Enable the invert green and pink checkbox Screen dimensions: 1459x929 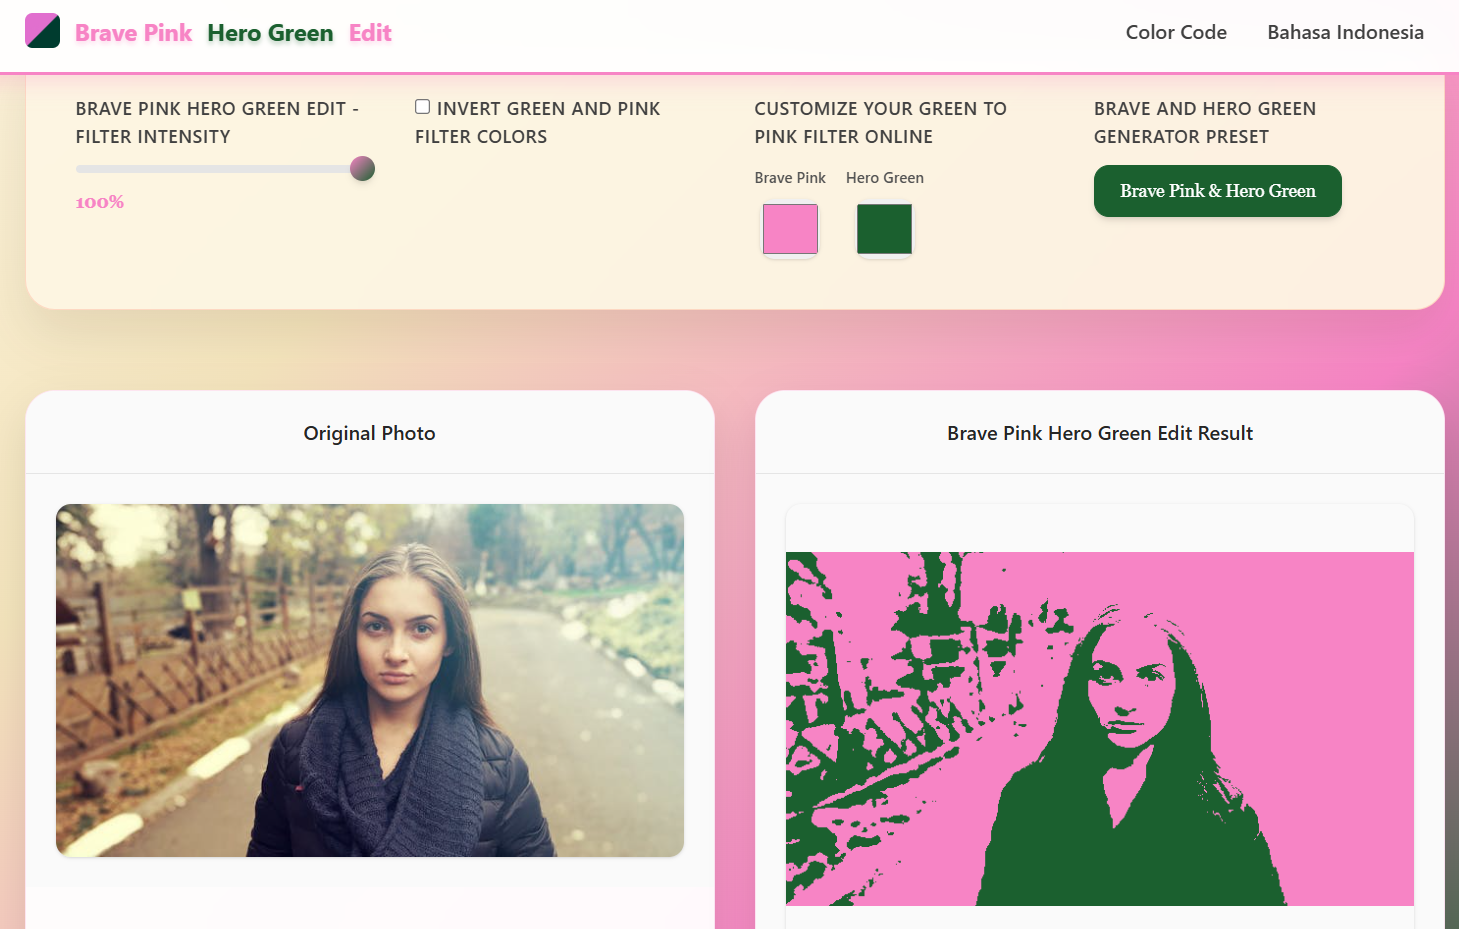pyautogui.click(x=423, y=107)
